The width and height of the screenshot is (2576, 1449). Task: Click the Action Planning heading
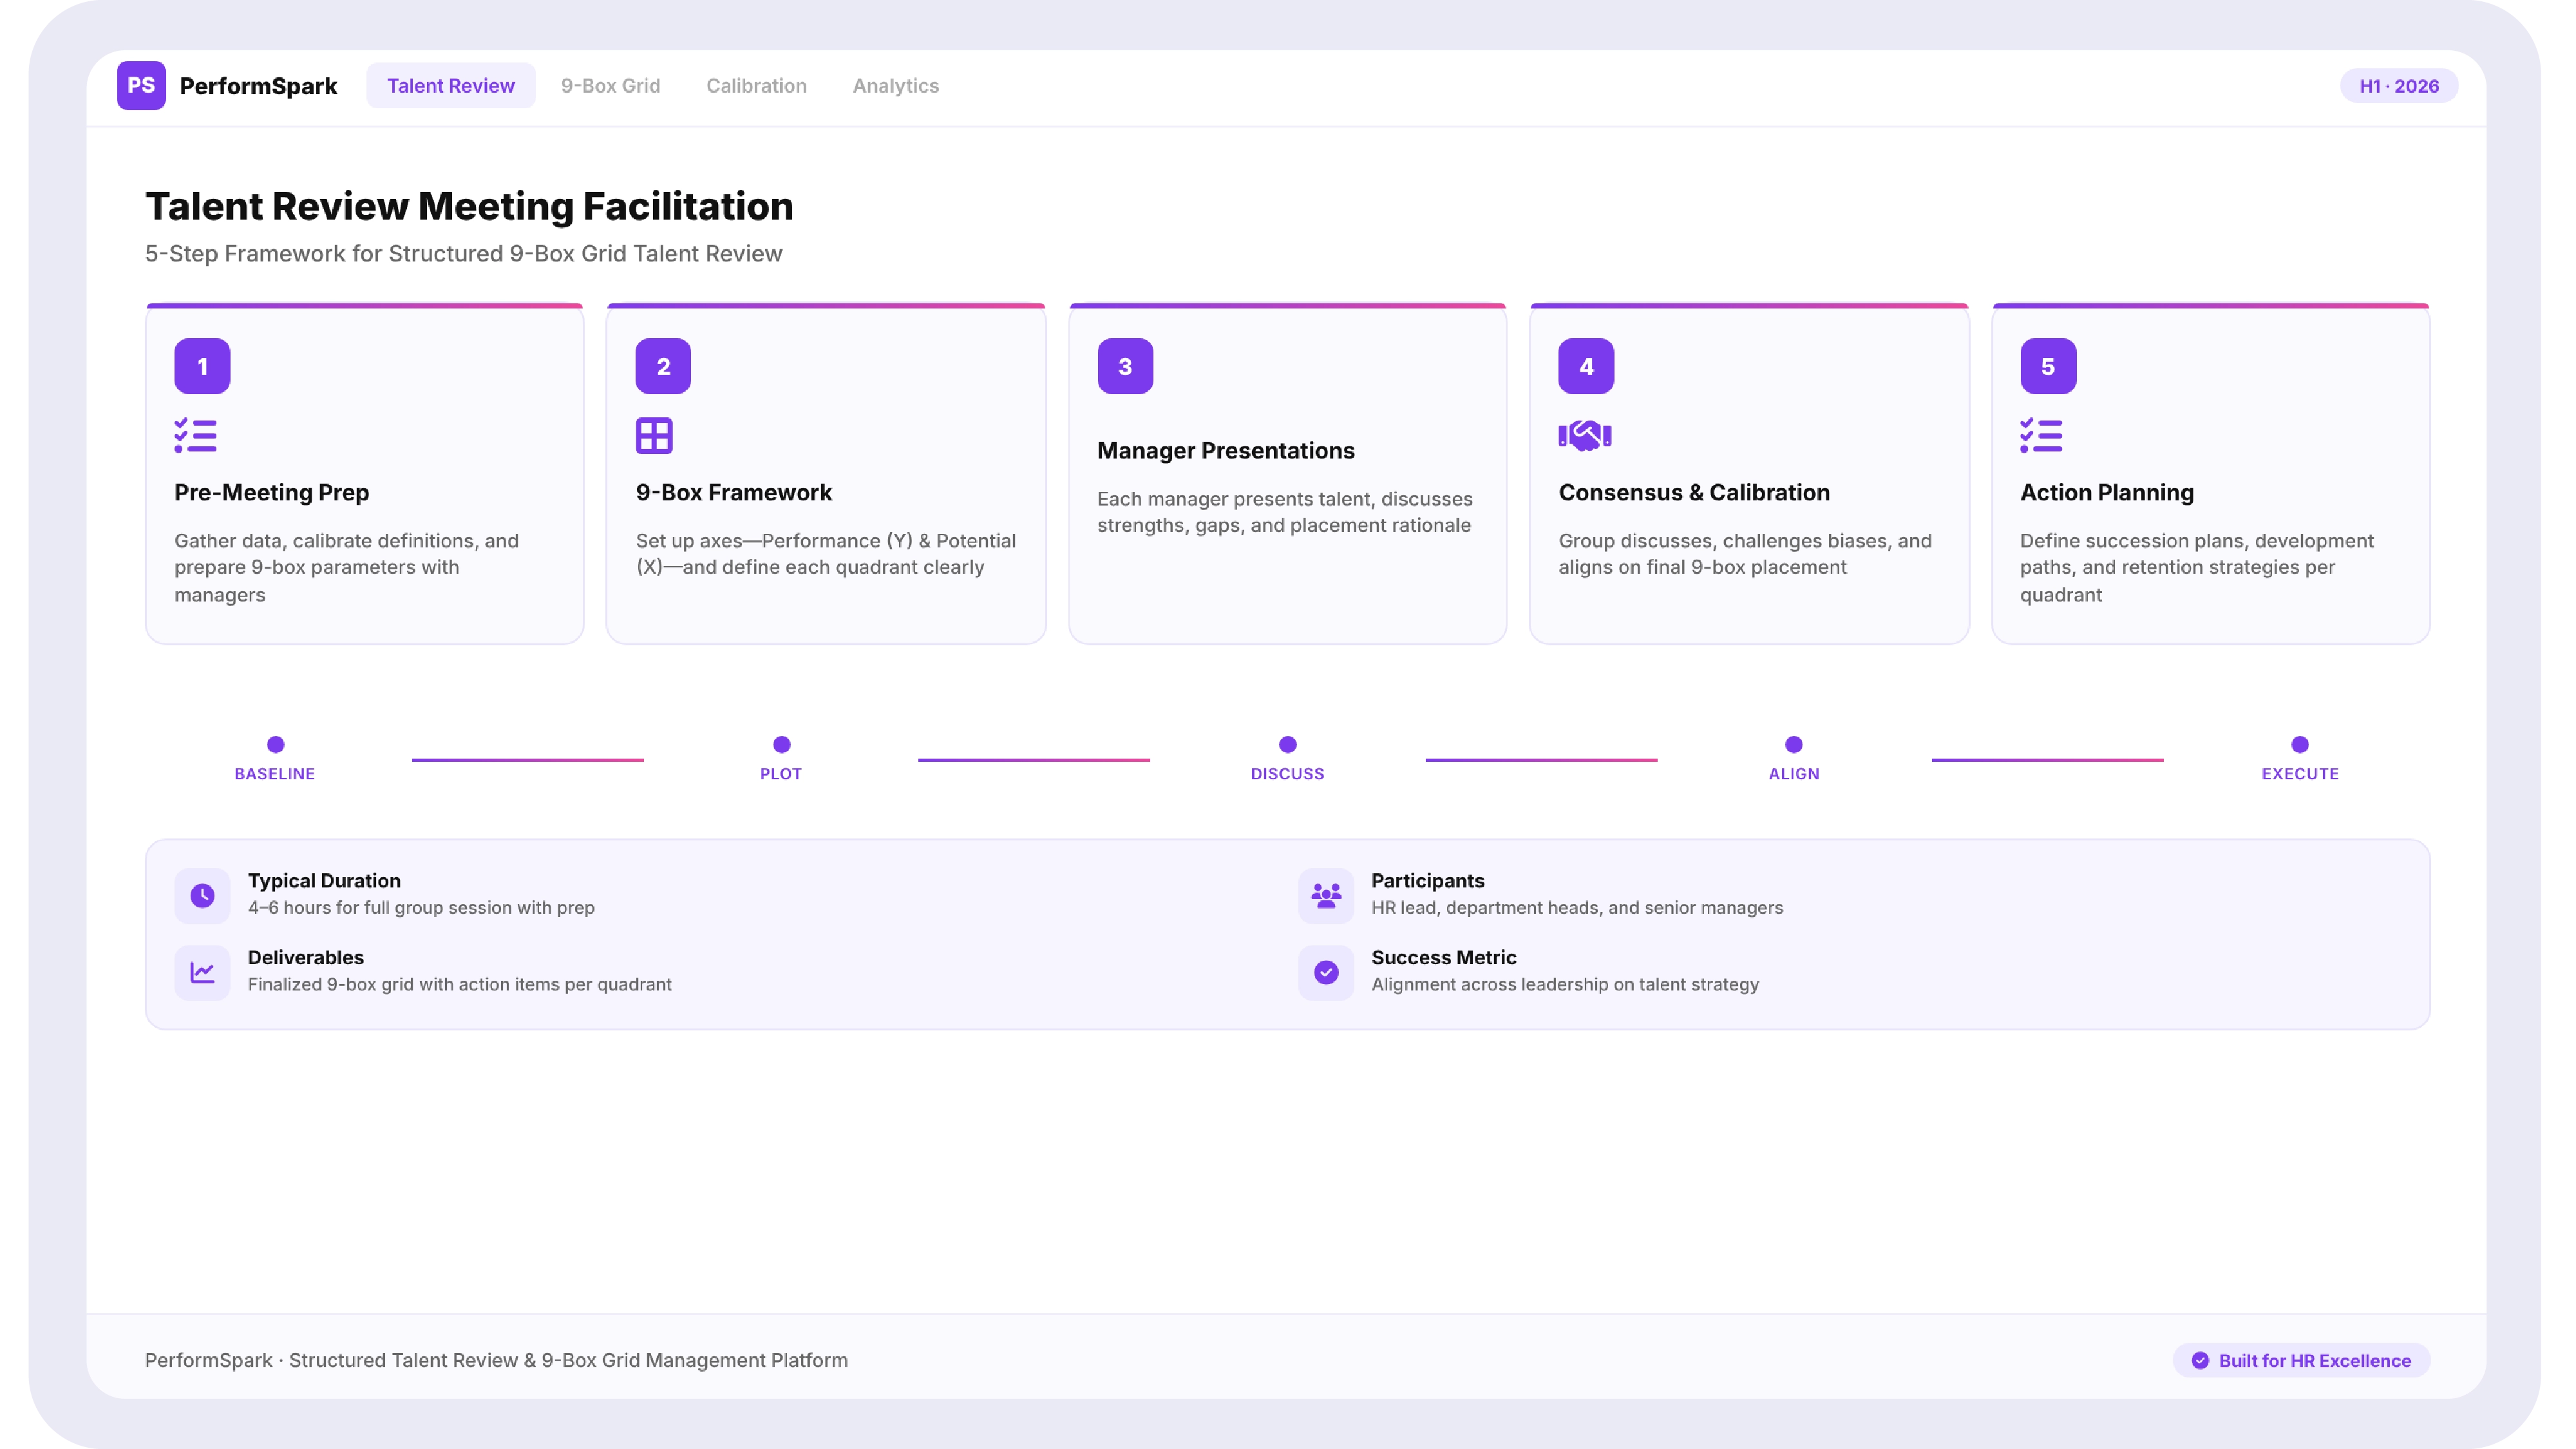coord(2107,493)
